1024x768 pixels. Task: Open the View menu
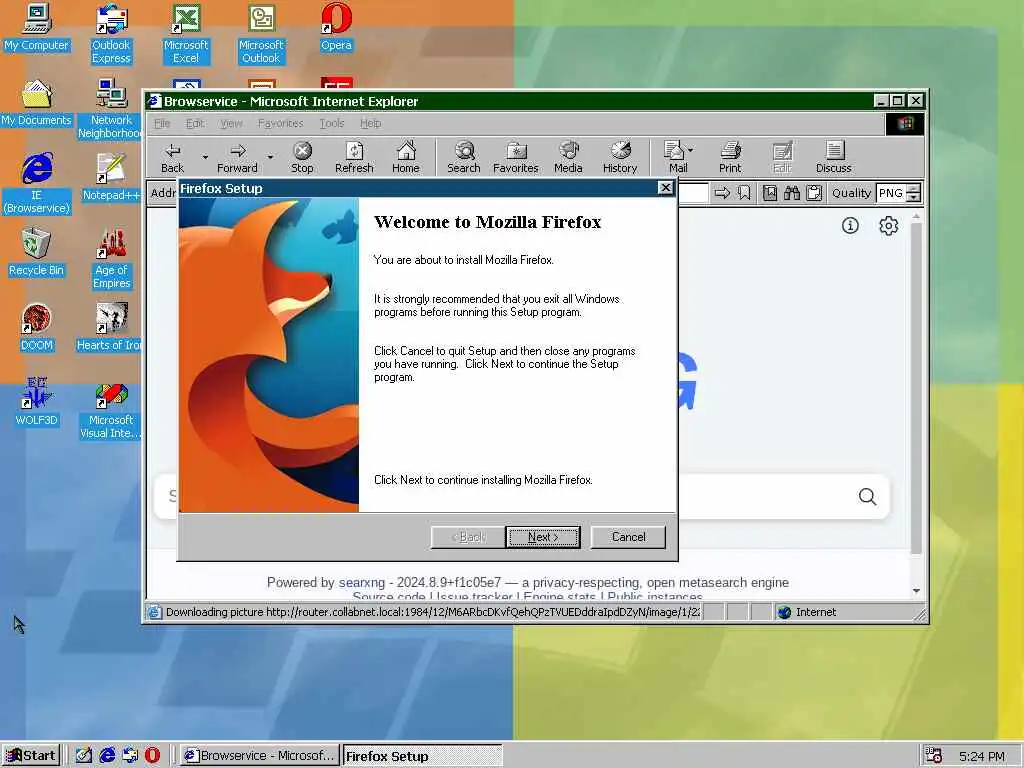(x=231, y=123)
